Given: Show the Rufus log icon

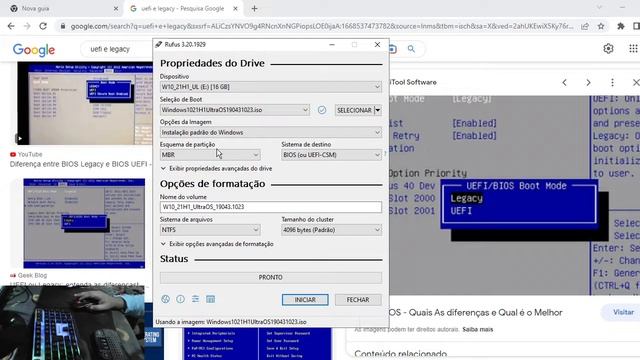Looking at the screenshot, I should [x=211, y=299].
